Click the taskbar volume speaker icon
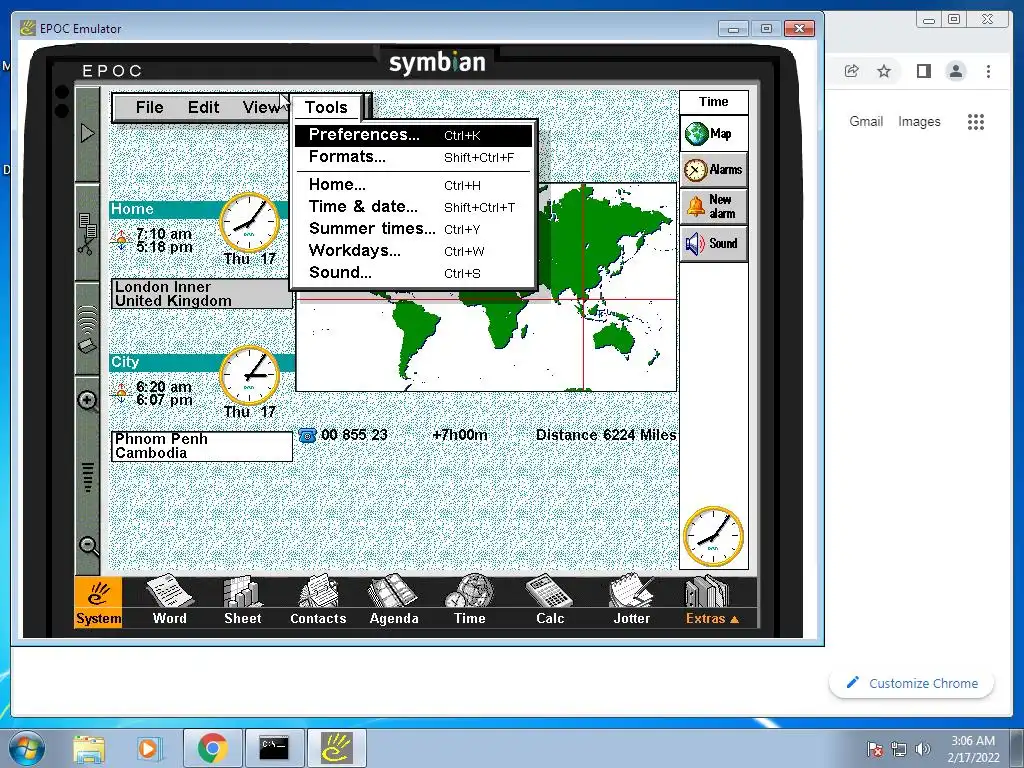 pos(923,749)
